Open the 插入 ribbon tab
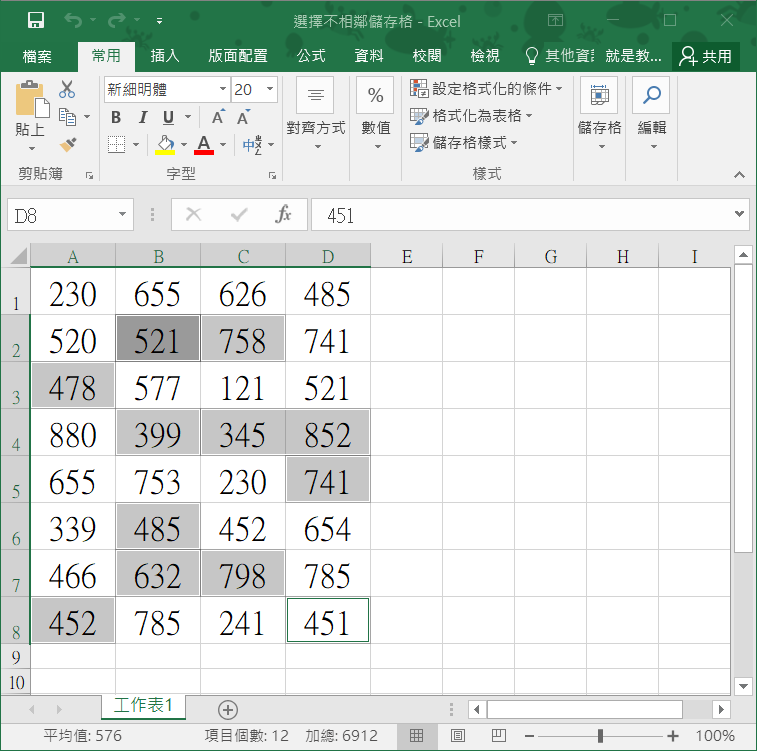 (165, 56)
